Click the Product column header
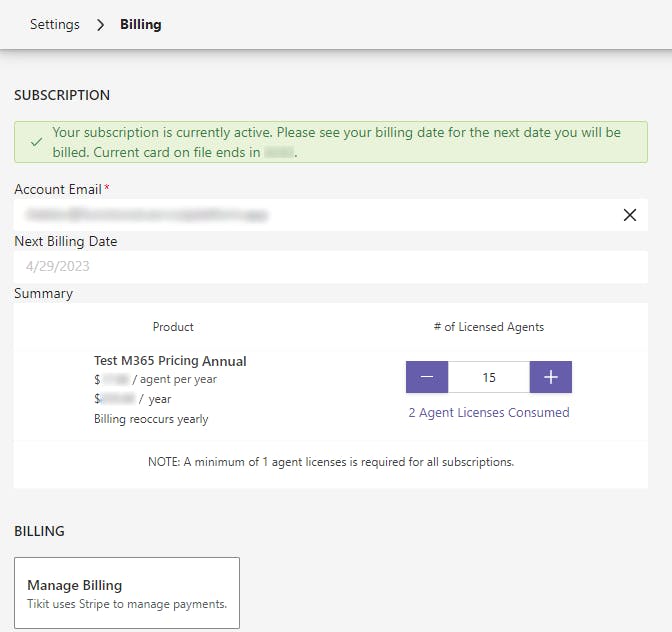672x632 pixels. [x=173, y=327]
